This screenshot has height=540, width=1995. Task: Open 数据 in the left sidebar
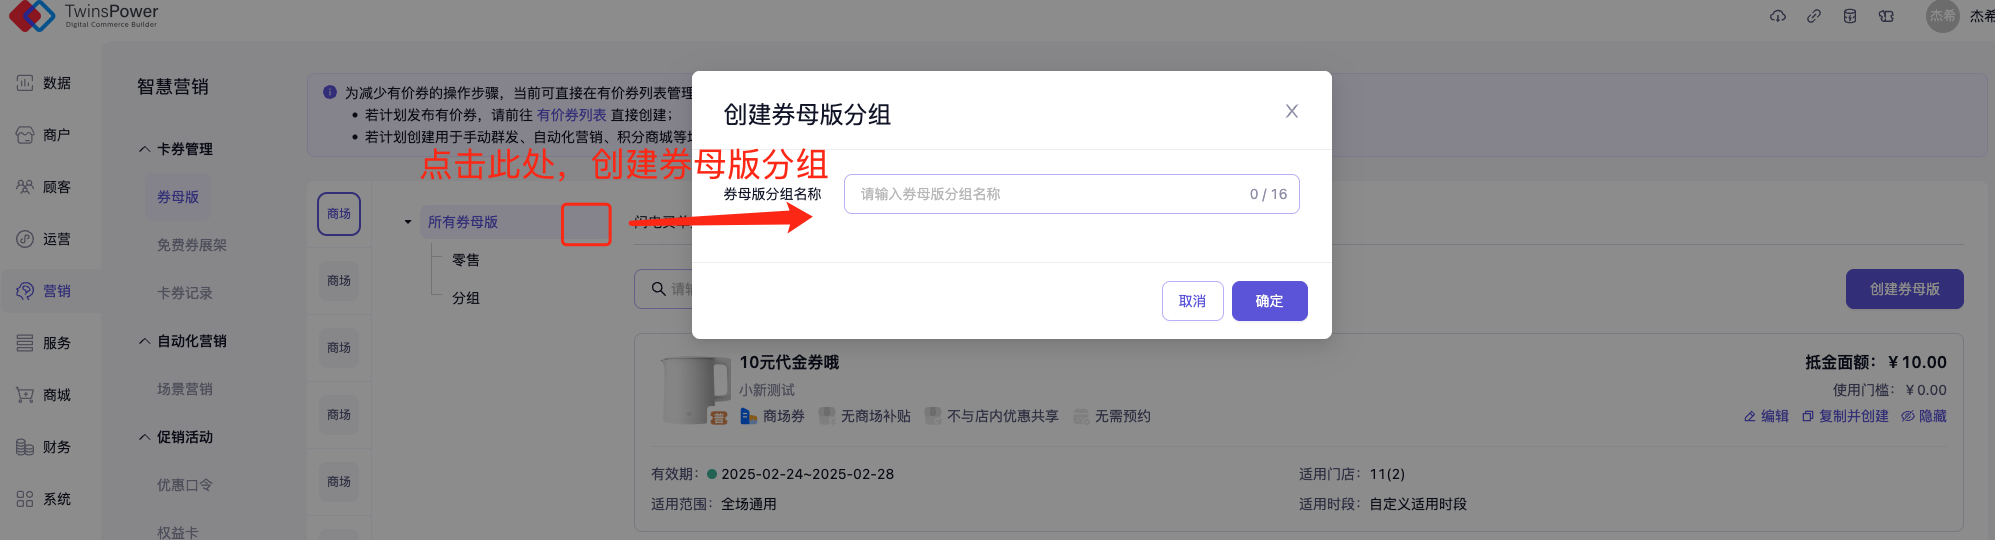(x=44, y=83)
